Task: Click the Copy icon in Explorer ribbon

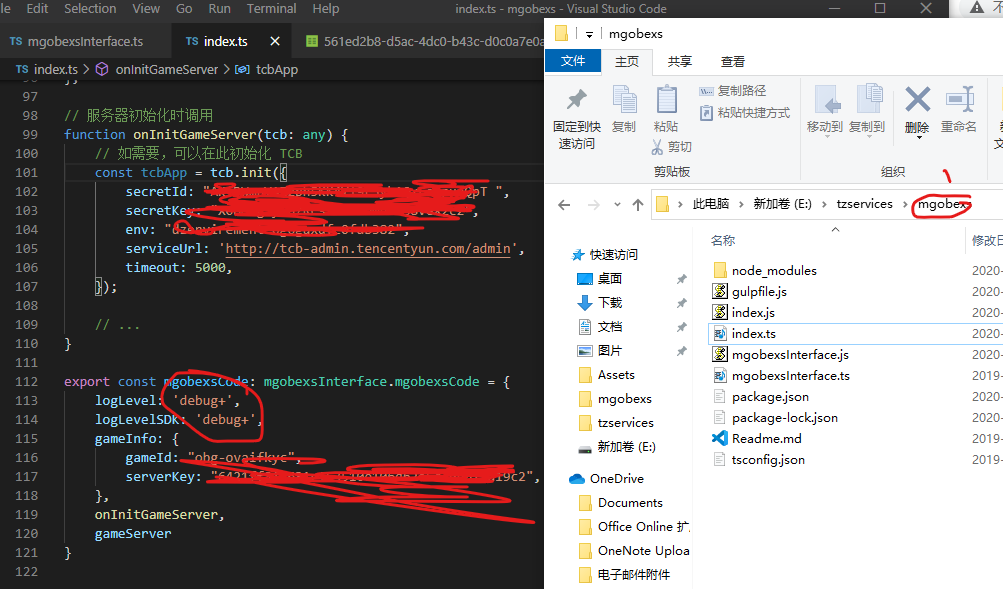Action: coord(624,100)
